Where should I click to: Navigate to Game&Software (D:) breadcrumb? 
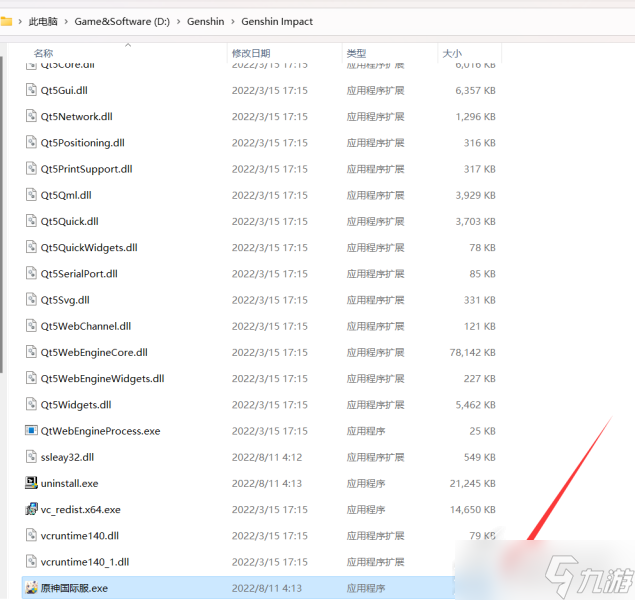tap(122, 21)
